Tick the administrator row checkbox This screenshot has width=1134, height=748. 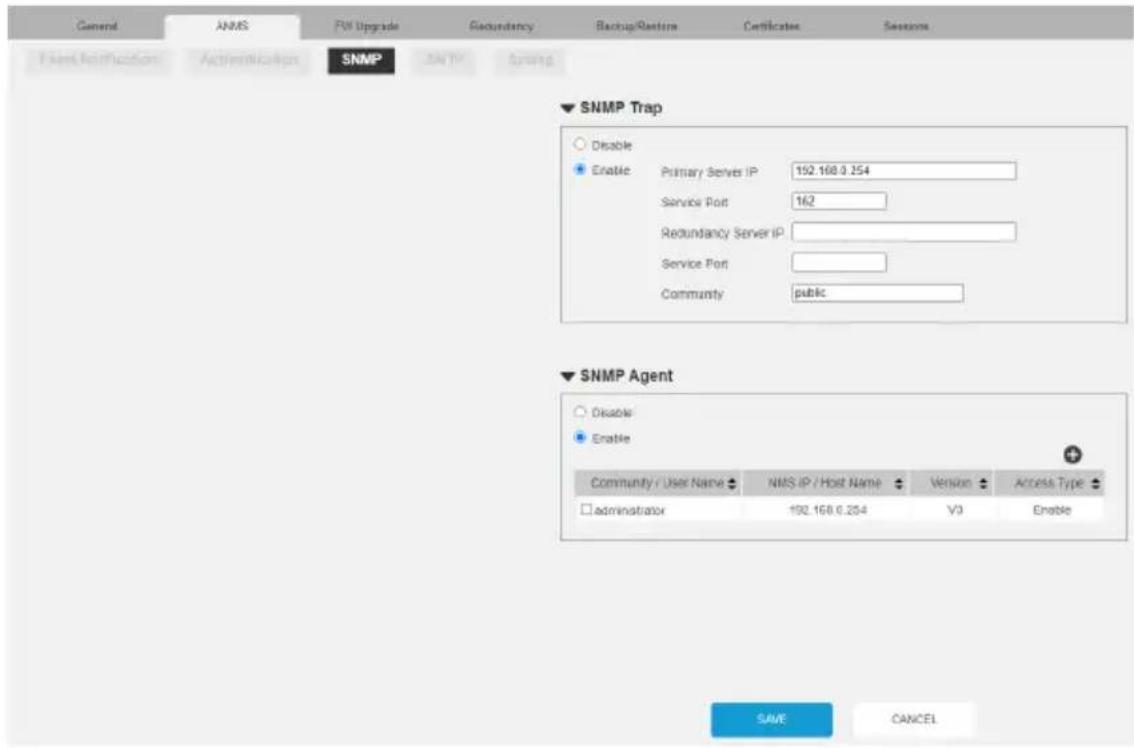[587, 509]
